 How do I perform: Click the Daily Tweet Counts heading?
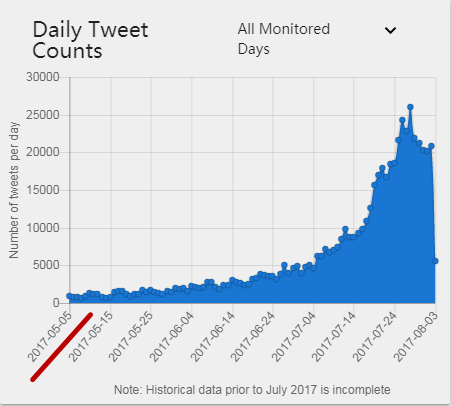click(x=90, y=40)
